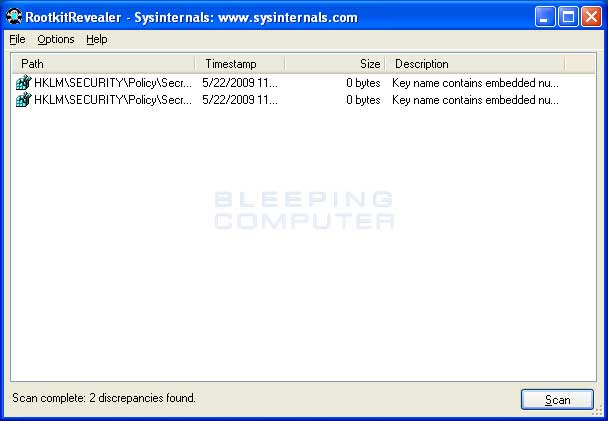The image size is (608, 421).
Task: Sort results by the Path column header
Action: point(102,64)
